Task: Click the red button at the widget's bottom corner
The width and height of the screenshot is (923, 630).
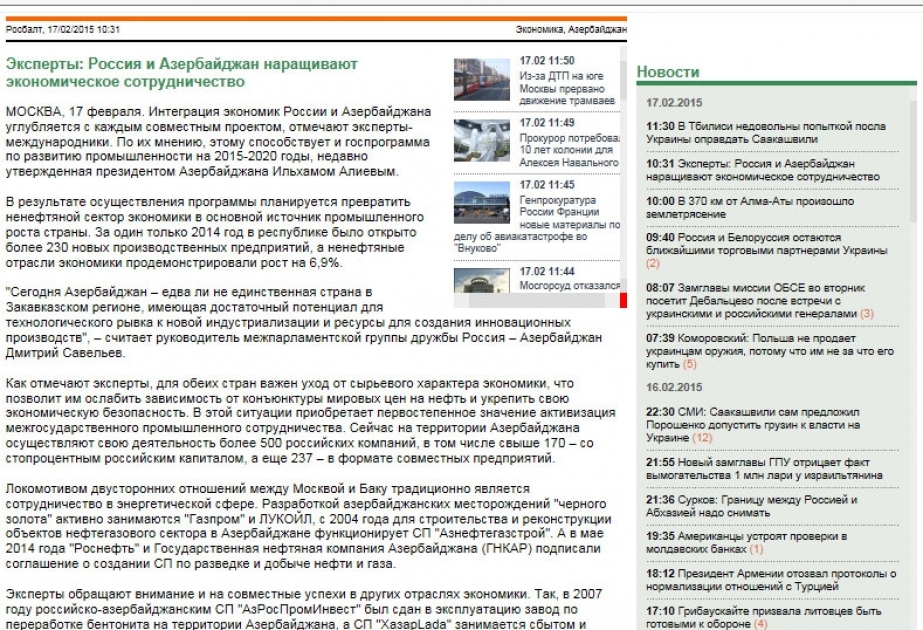Action: 623,300
